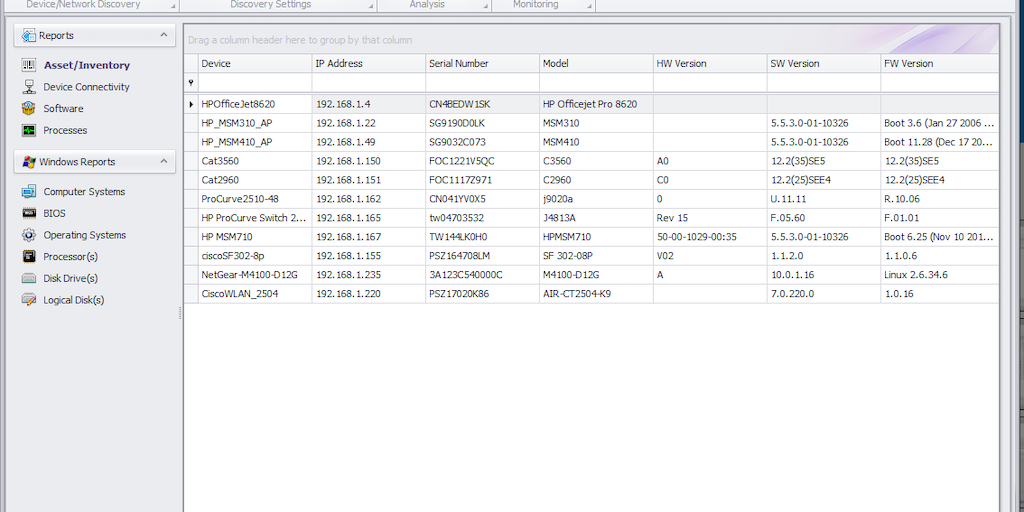Screen dimensions: 1024x512
Task: Open Computer Systems report
Action: [x=84, y=191]
